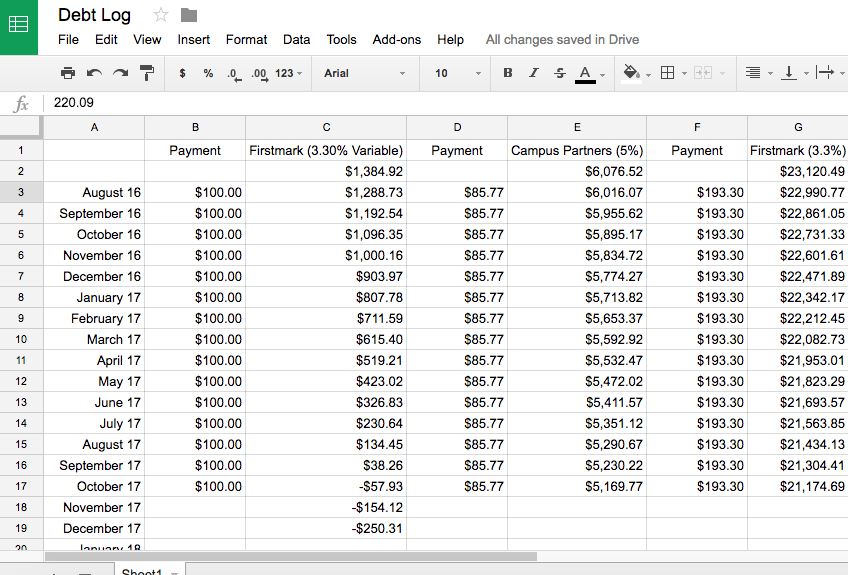Open horizontal align options
This screenshot has width=848, height=575.
coord(753,72)
